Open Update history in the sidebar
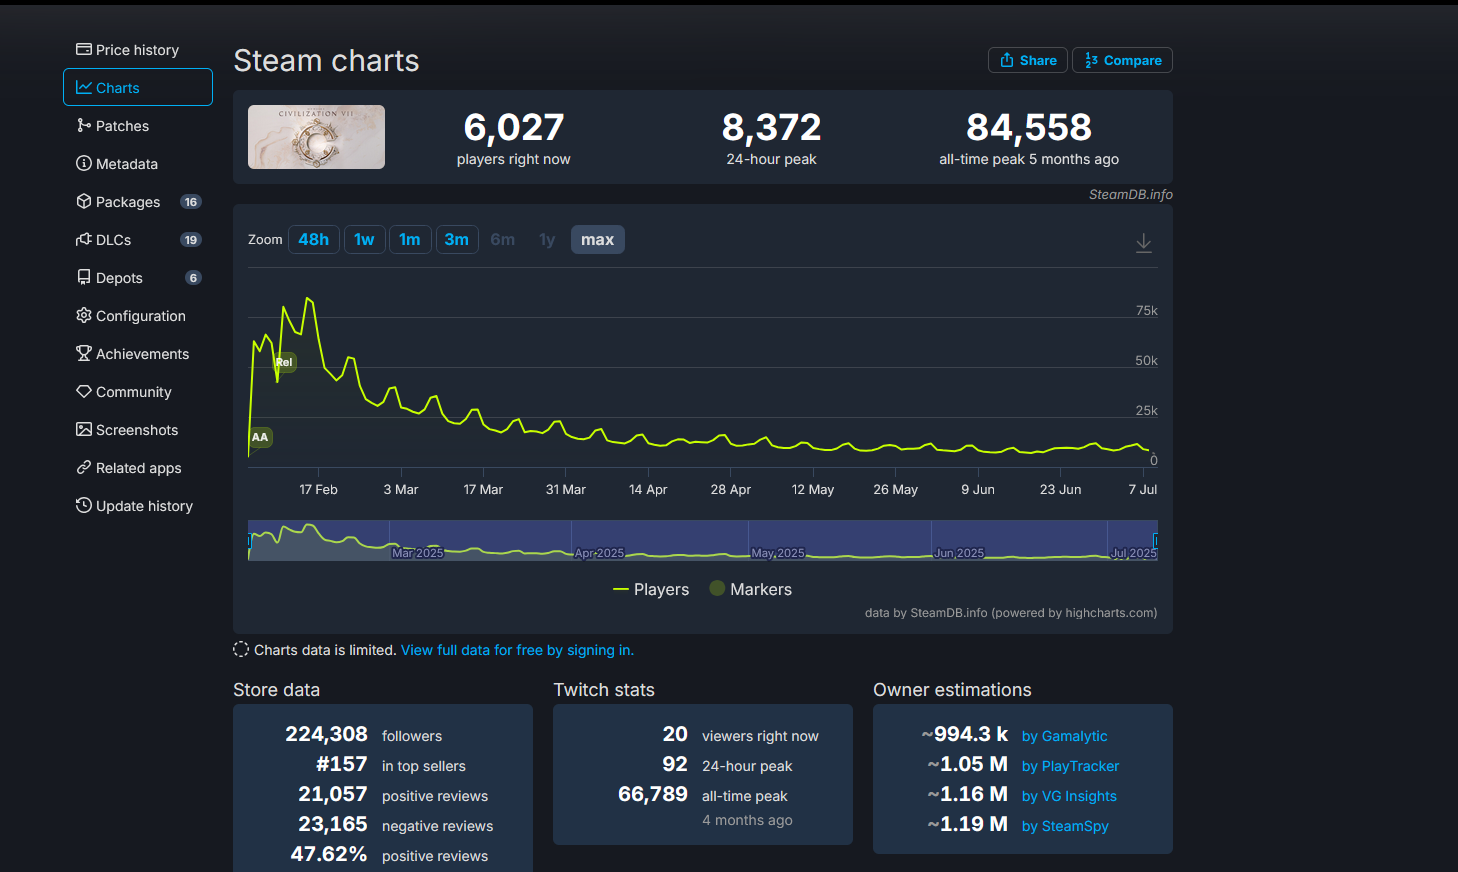The width and height of the screenshot is (1458, 872). (138, 506)
